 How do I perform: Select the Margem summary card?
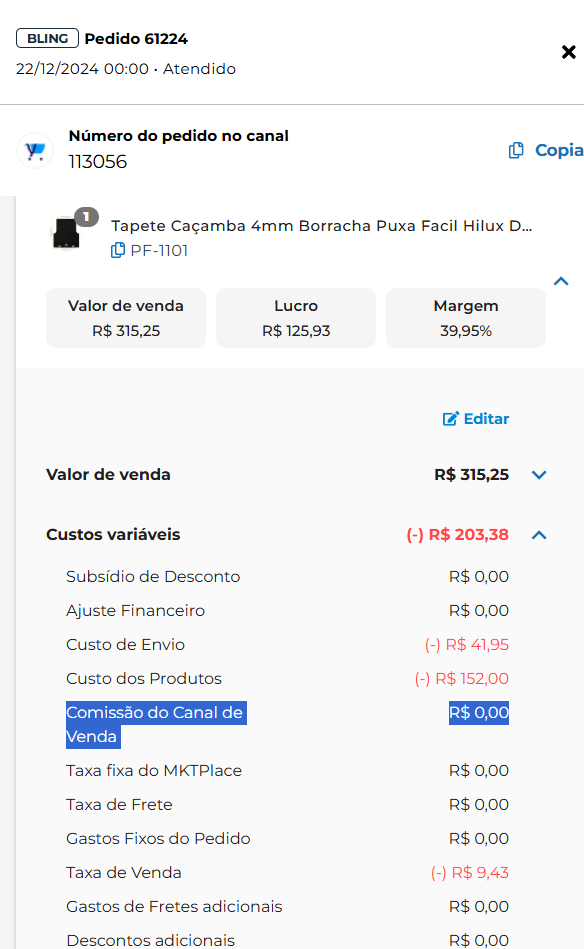pos(466,318)
